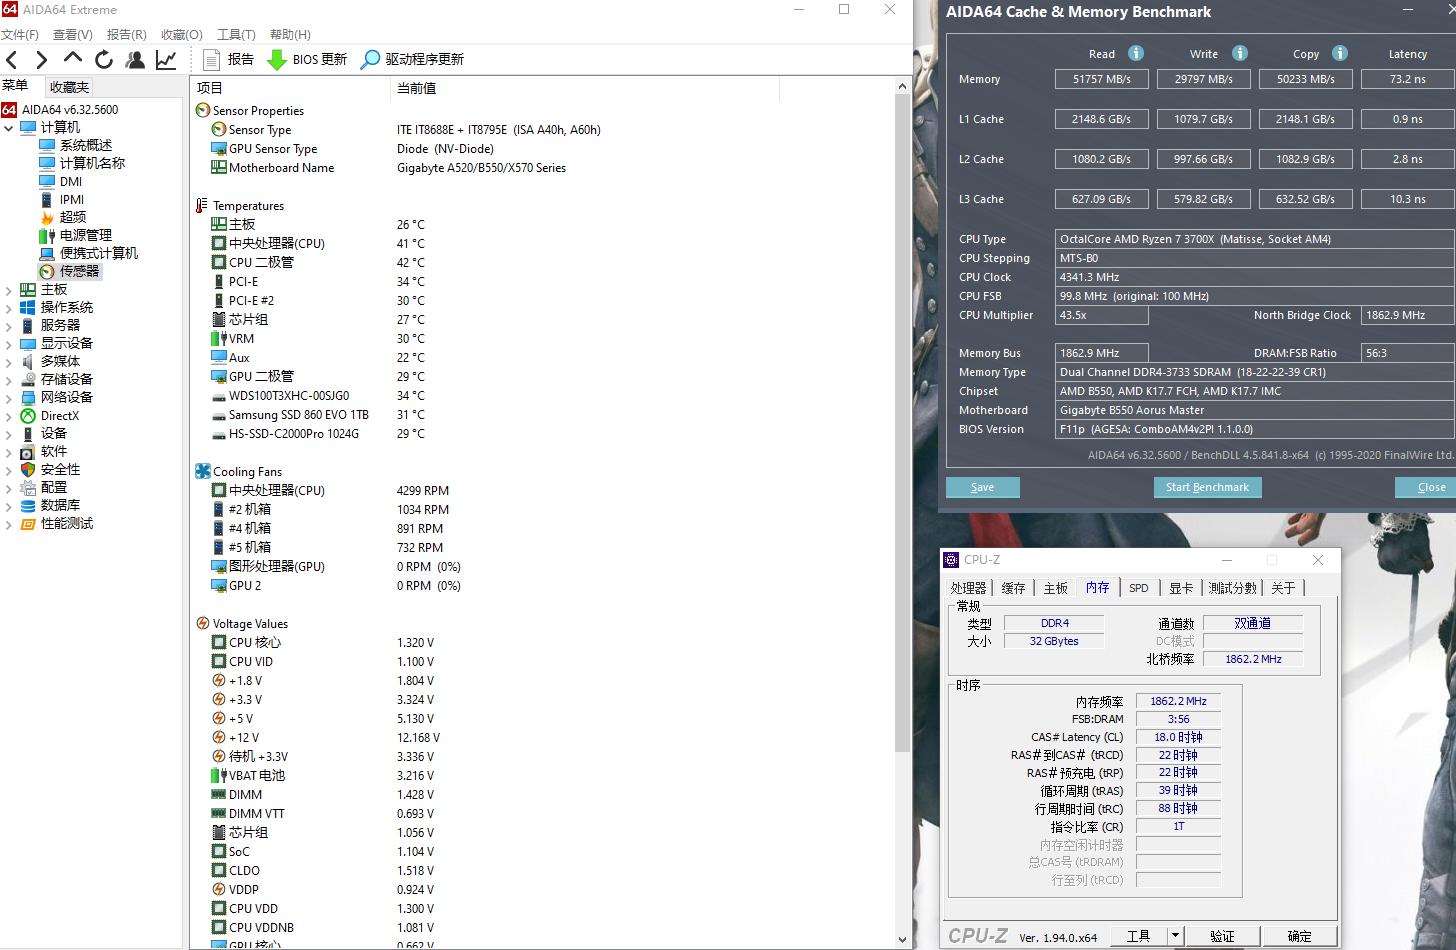The width and height of the screenshot is (1456, 950).
Task: Switch to the SPD tab in CPU-Z
Action: click(x=1139, y=588)
